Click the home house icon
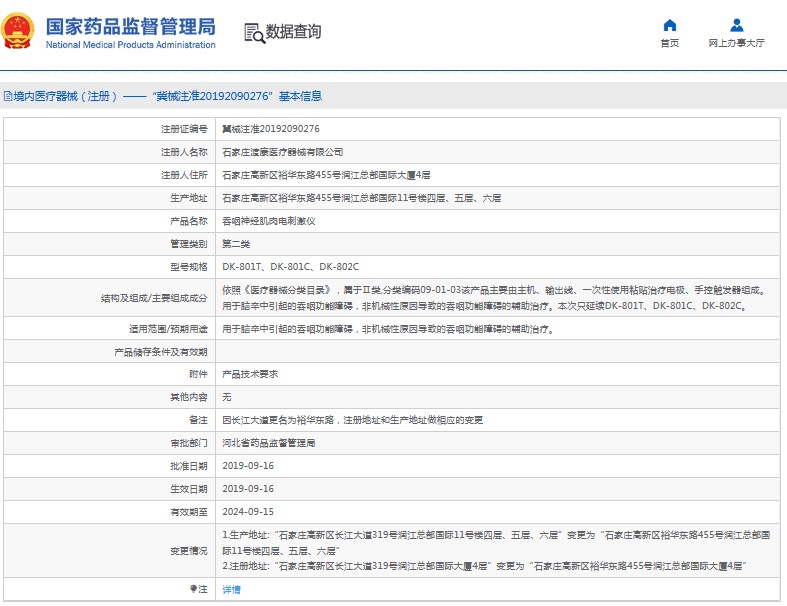The height and width of the screenshot is (606, 787). 670,25
